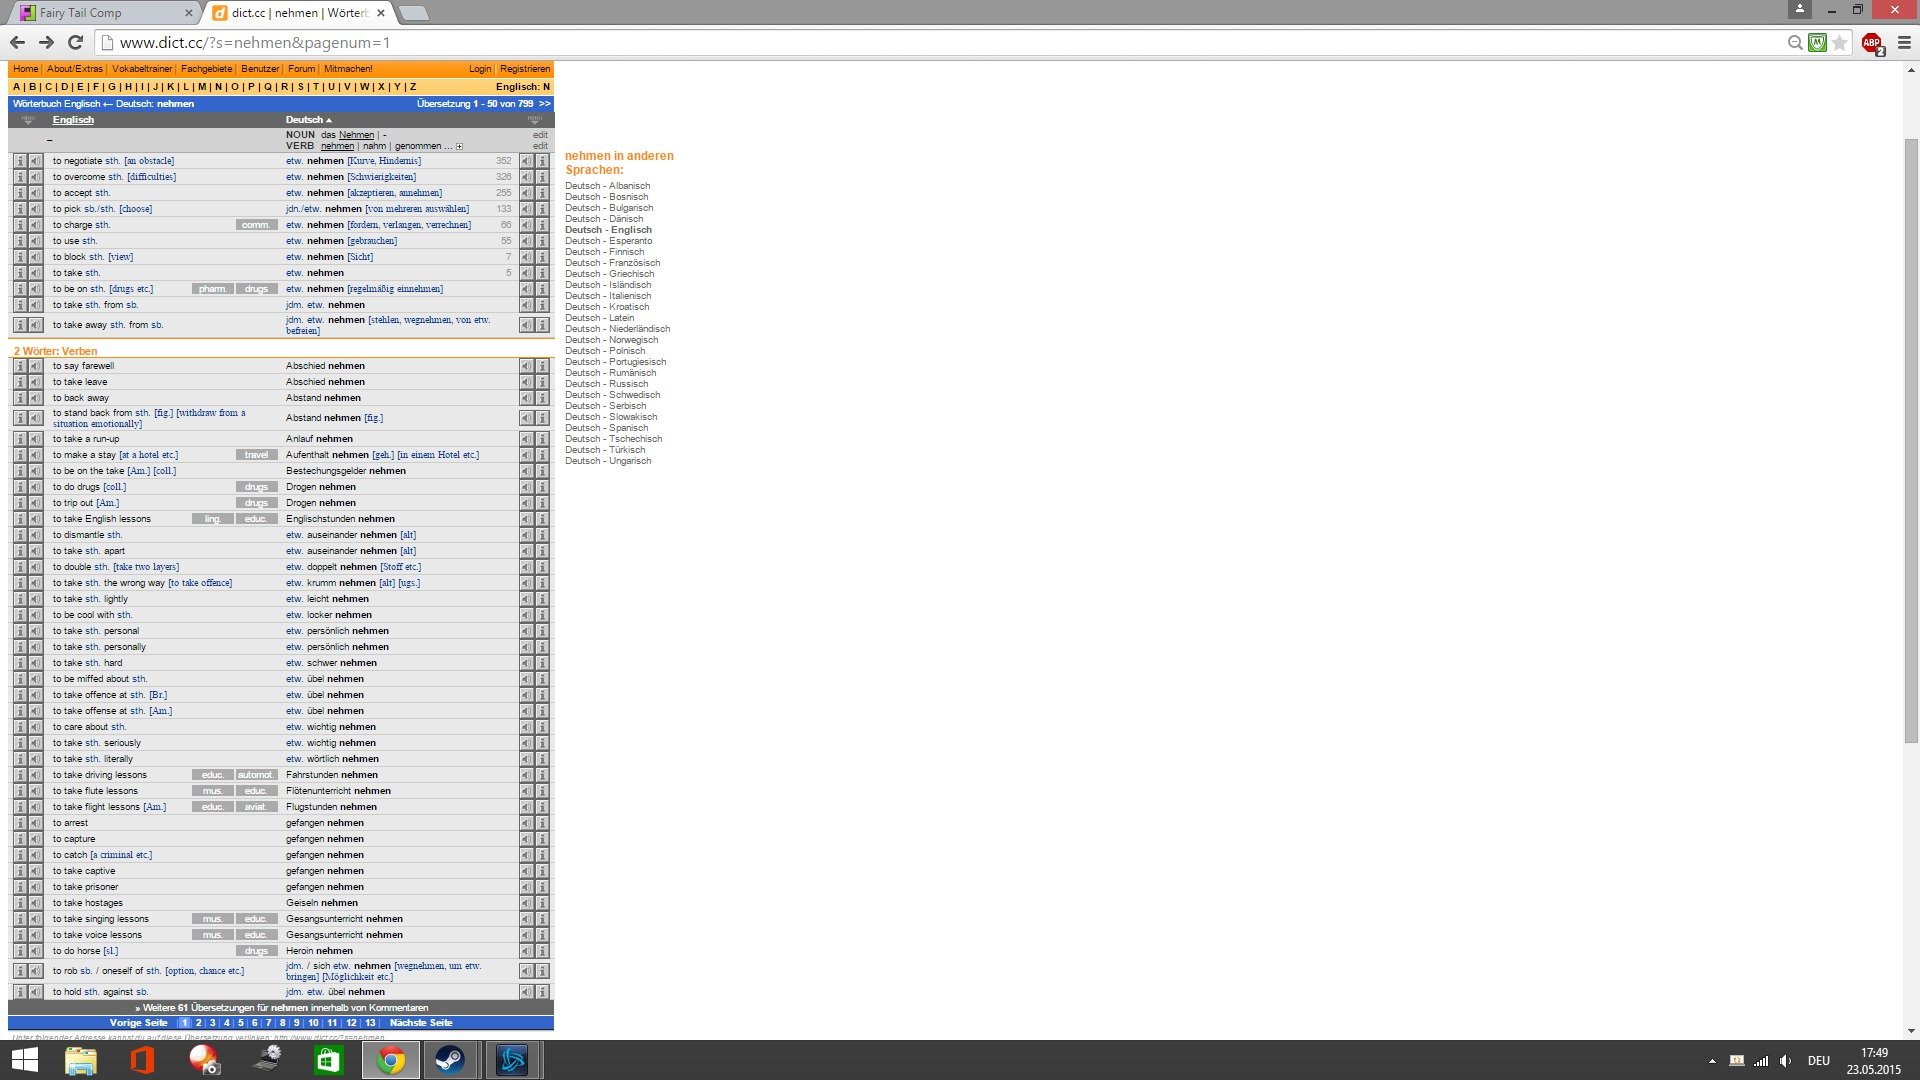
Task: Open the right column Menu dropdown arrow
Action: click(535, 120)
